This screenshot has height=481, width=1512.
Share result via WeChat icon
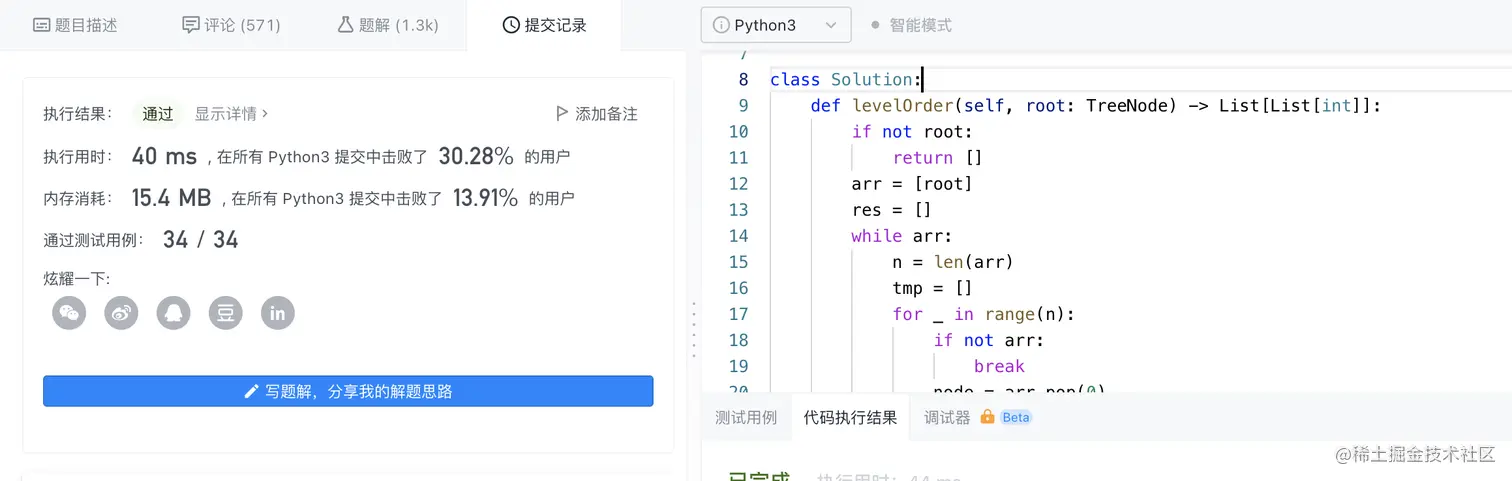tap(69, 313)
